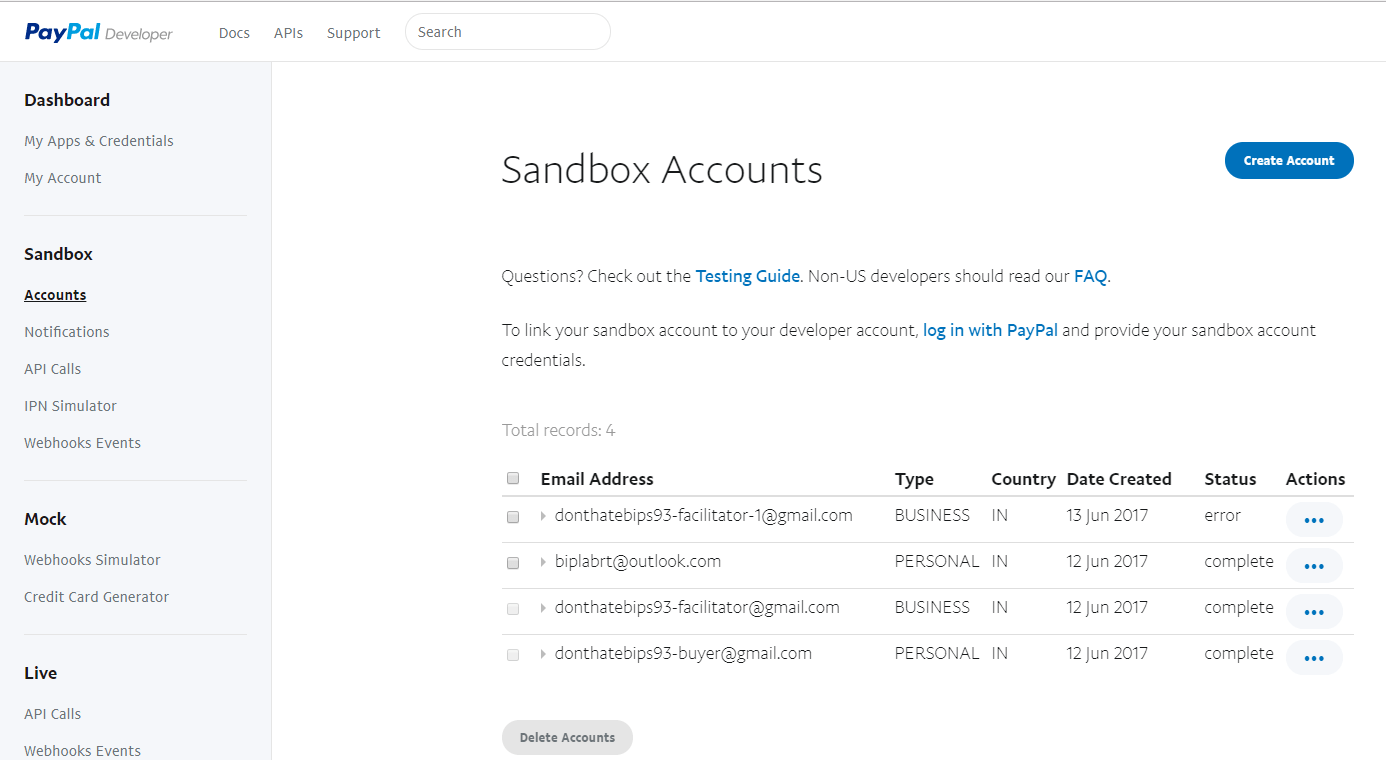
Task: Click the donthatebips93-facilitator-1@gmail.com email
Action: (703, 516)
